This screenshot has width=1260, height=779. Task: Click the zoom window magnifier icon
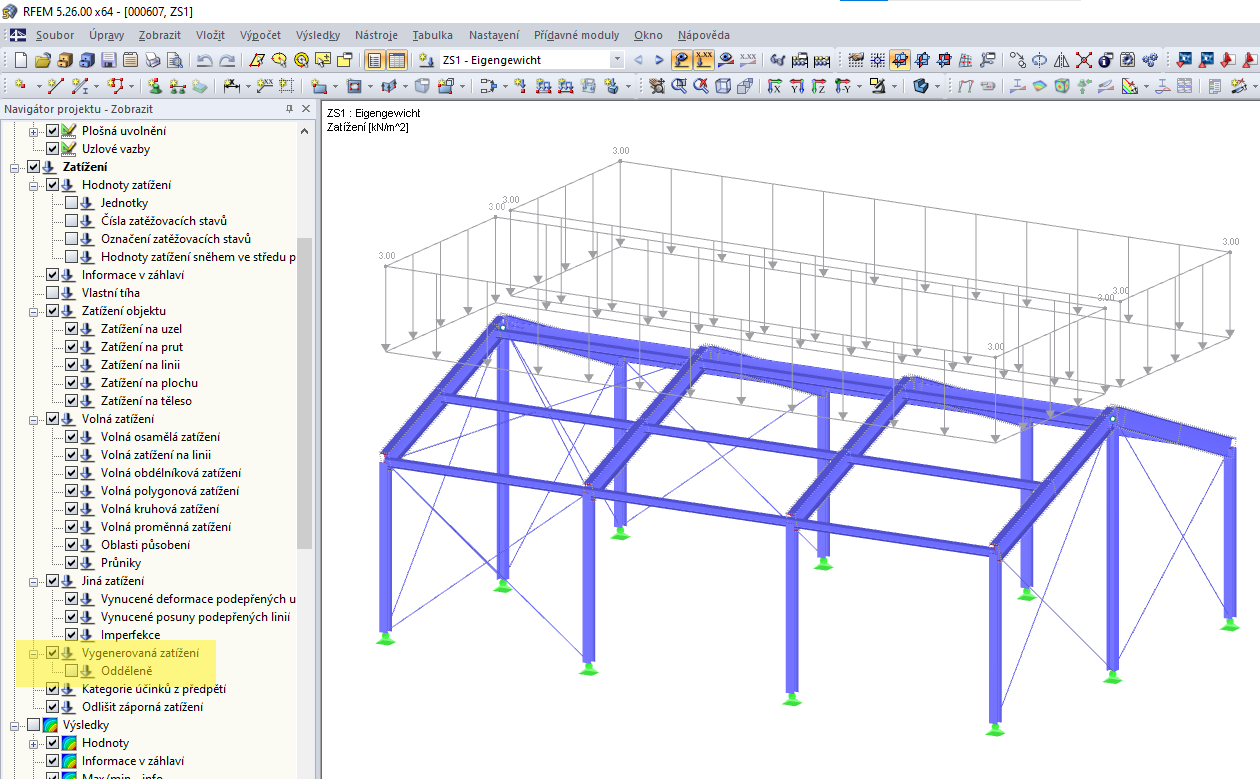coord(678,86)
